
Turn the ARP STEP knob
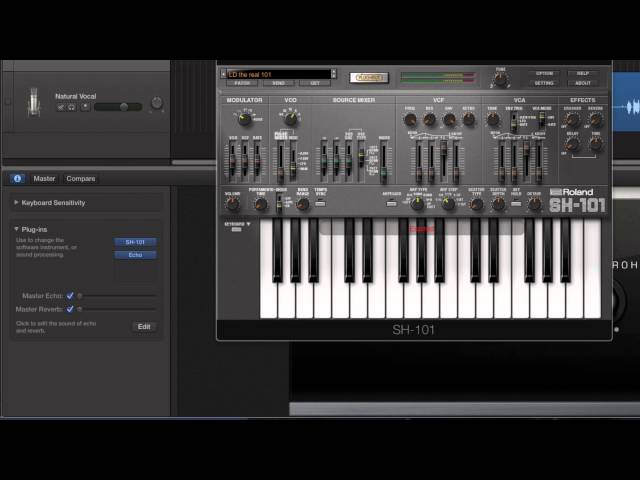[448, 204]
